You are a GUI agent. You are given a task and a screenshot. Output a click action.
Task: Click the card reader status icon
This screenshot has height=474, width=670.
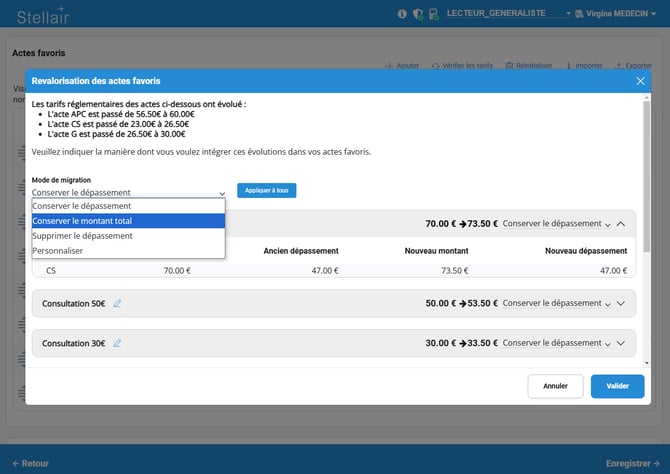[x=432, y=14]
